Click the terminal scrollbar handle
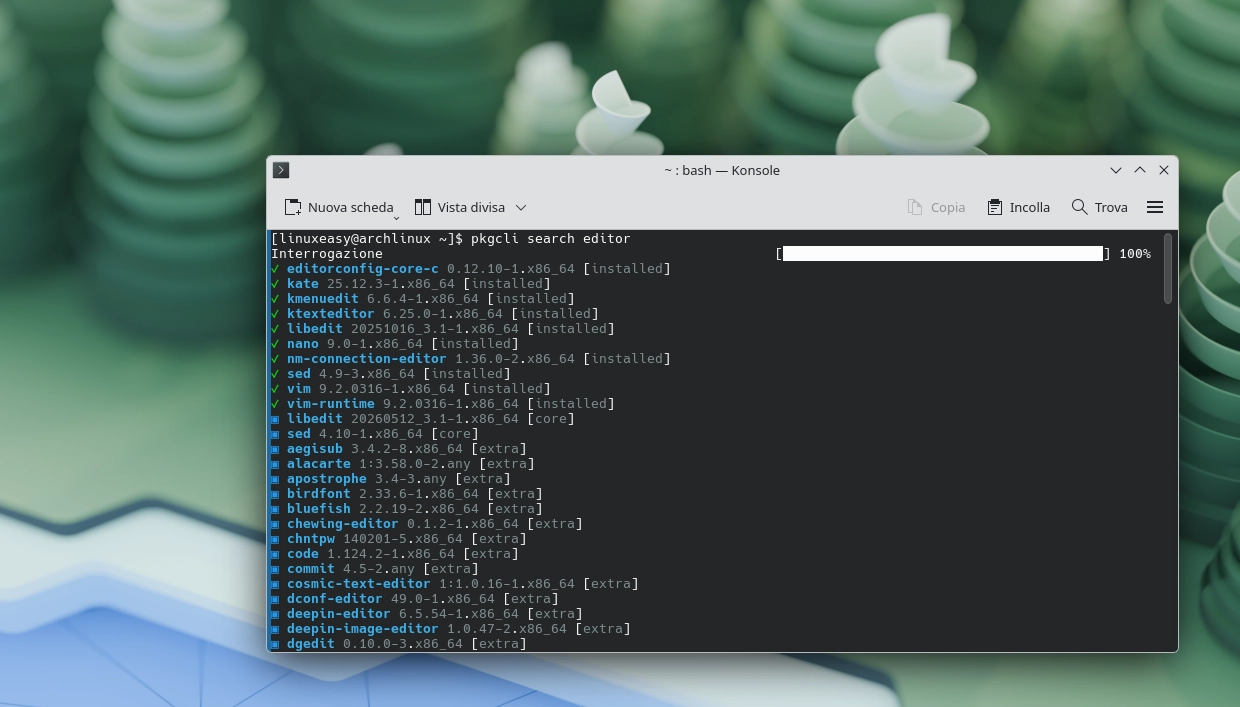 (1168, 268)
